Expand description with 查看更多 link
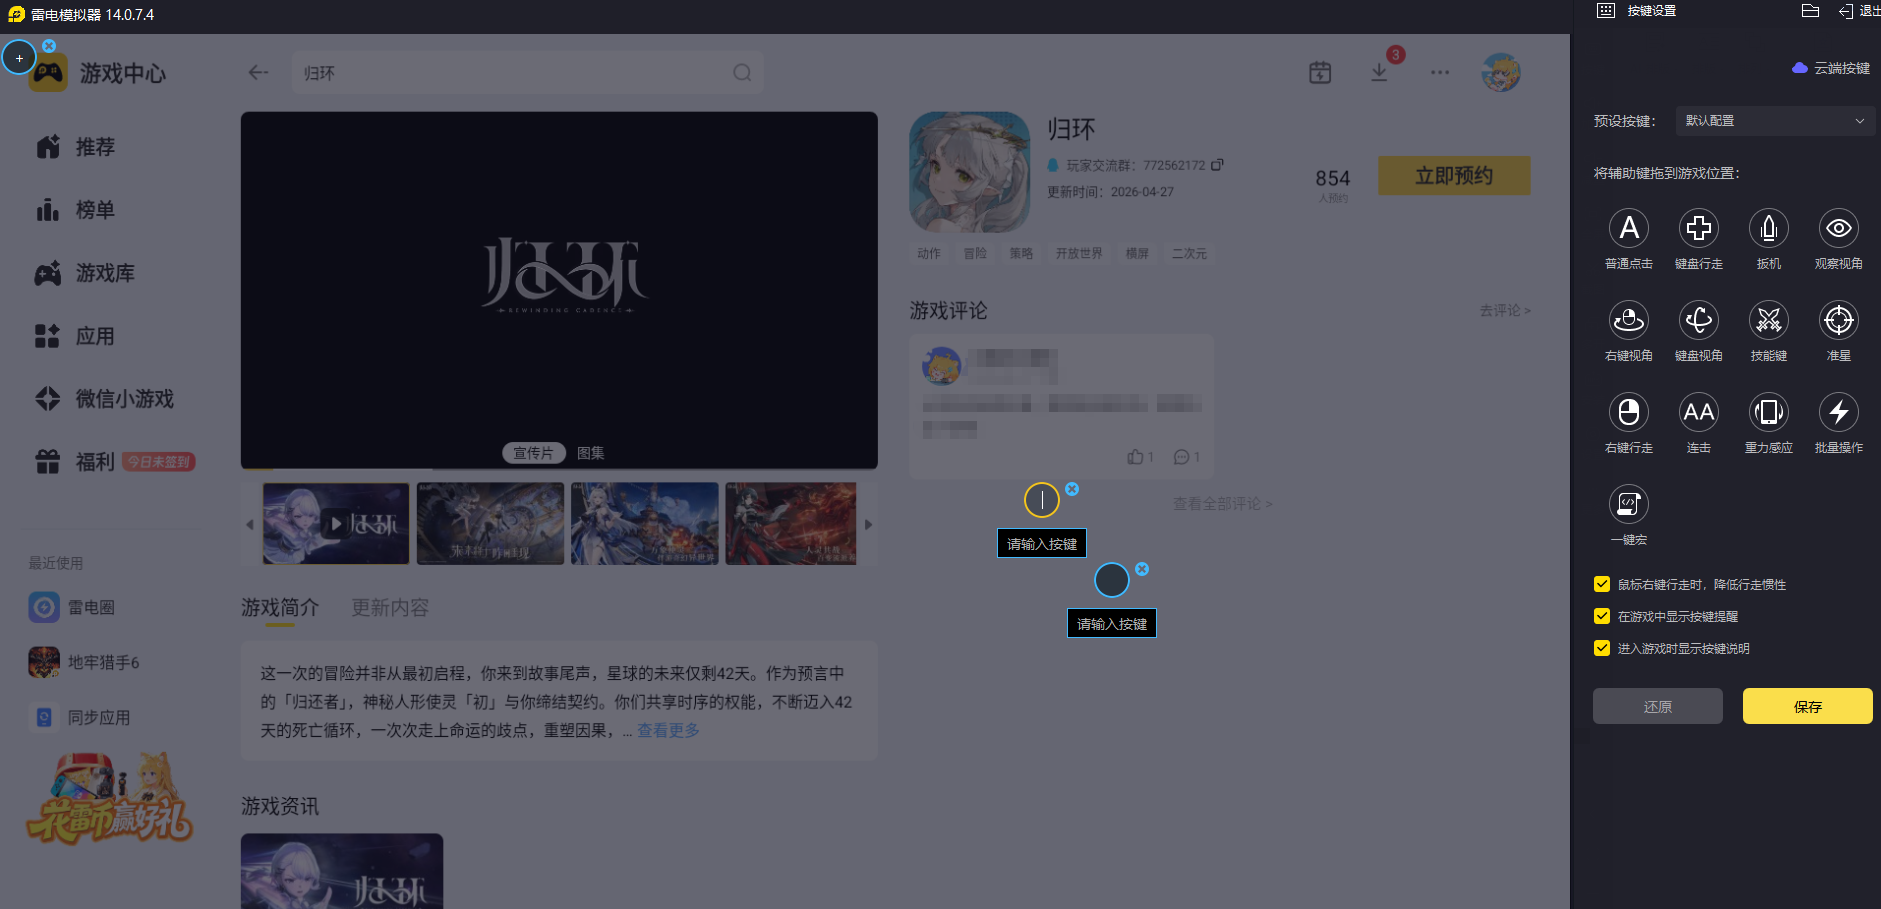The height and width of the screenshot is (909, 1881). [x=668, y=731]
